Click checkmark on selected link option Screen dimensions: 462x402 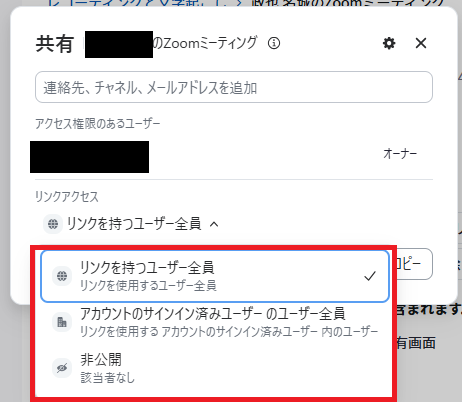[370, 276]
